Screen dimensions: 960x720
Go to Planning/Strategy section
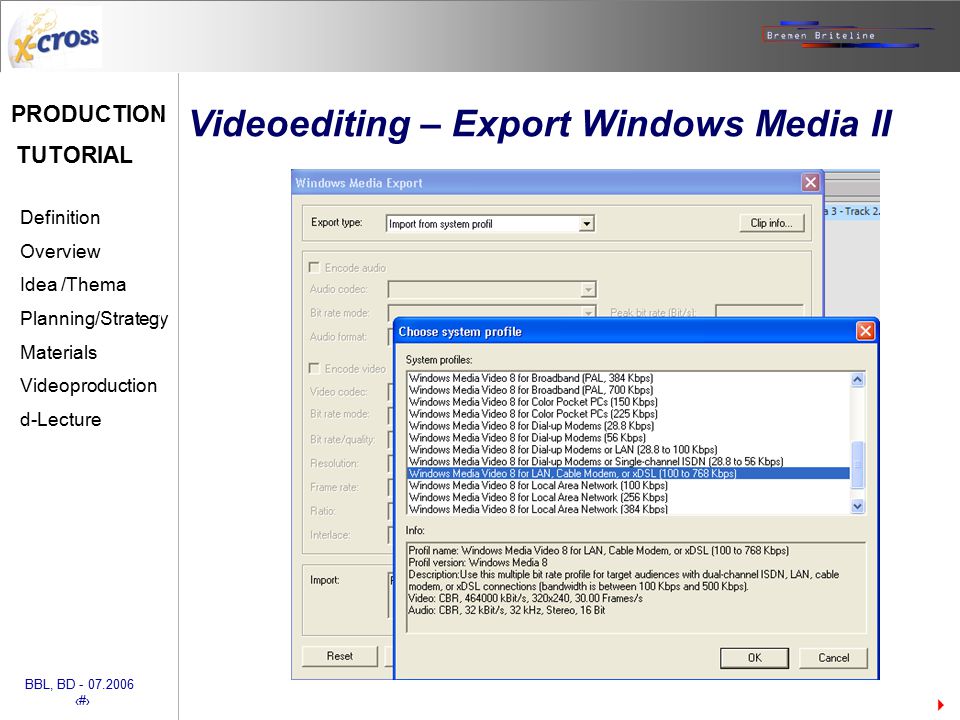pos(94,319)
